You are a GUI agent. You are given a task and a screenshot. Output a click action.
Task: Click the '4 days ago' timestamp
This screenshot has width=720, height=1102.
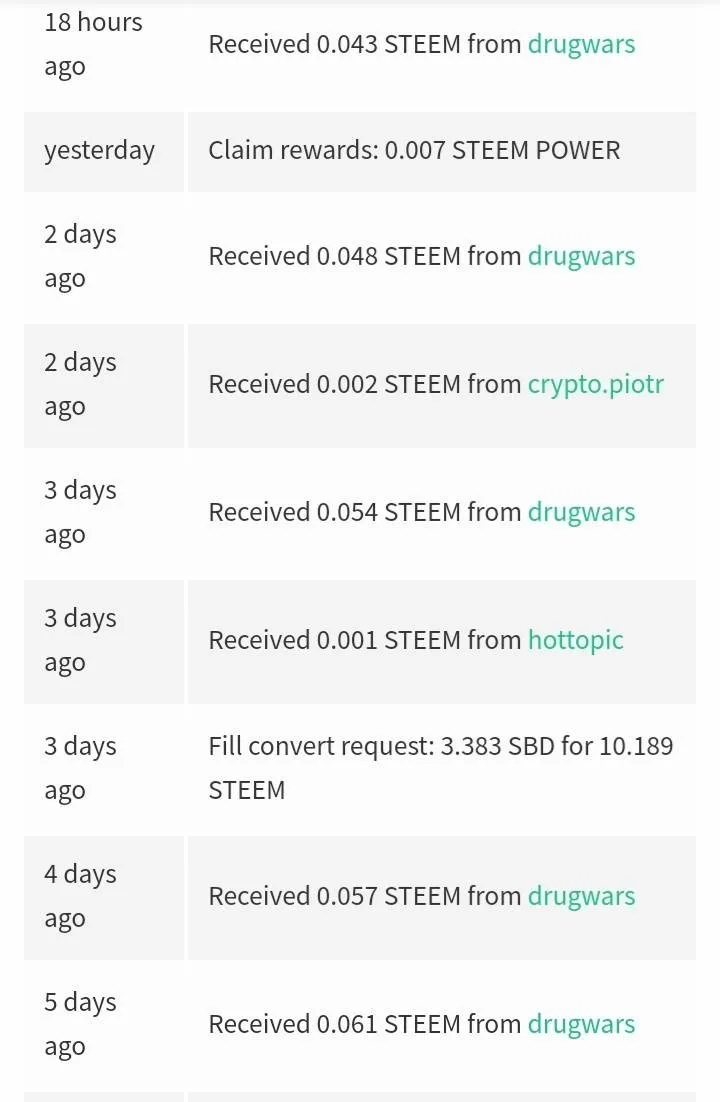coord(80,896)
